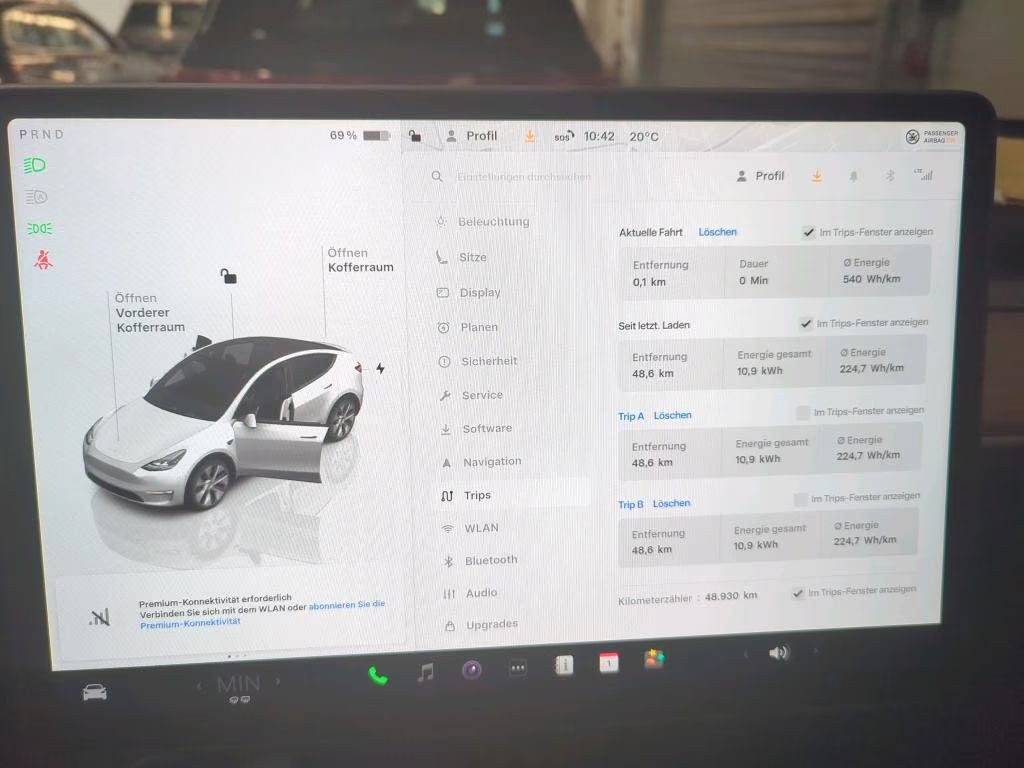Tap Löschen next to Trip A
Screen dimensions: 1024x768
coord(673,415)
